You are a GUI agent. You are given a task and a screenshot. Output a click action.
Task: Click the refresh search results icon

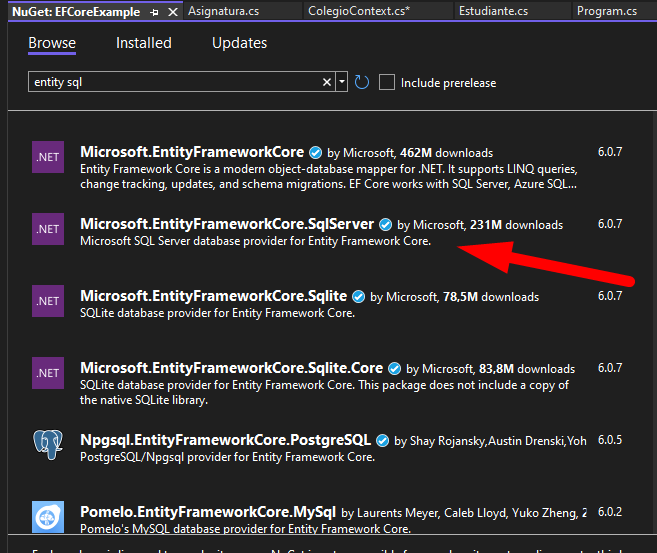click(x=362, y=82)
